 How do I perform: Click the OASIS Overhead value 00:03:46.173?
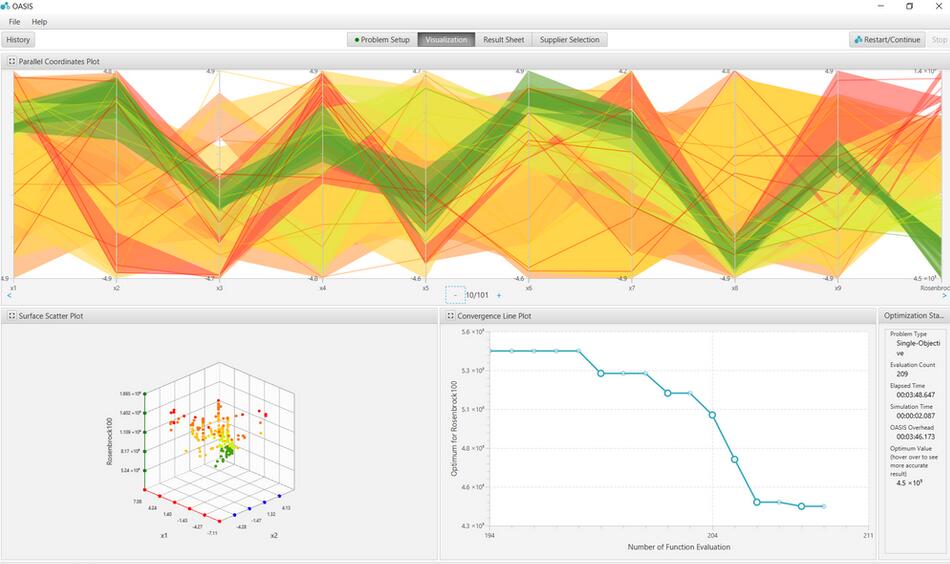915,436
